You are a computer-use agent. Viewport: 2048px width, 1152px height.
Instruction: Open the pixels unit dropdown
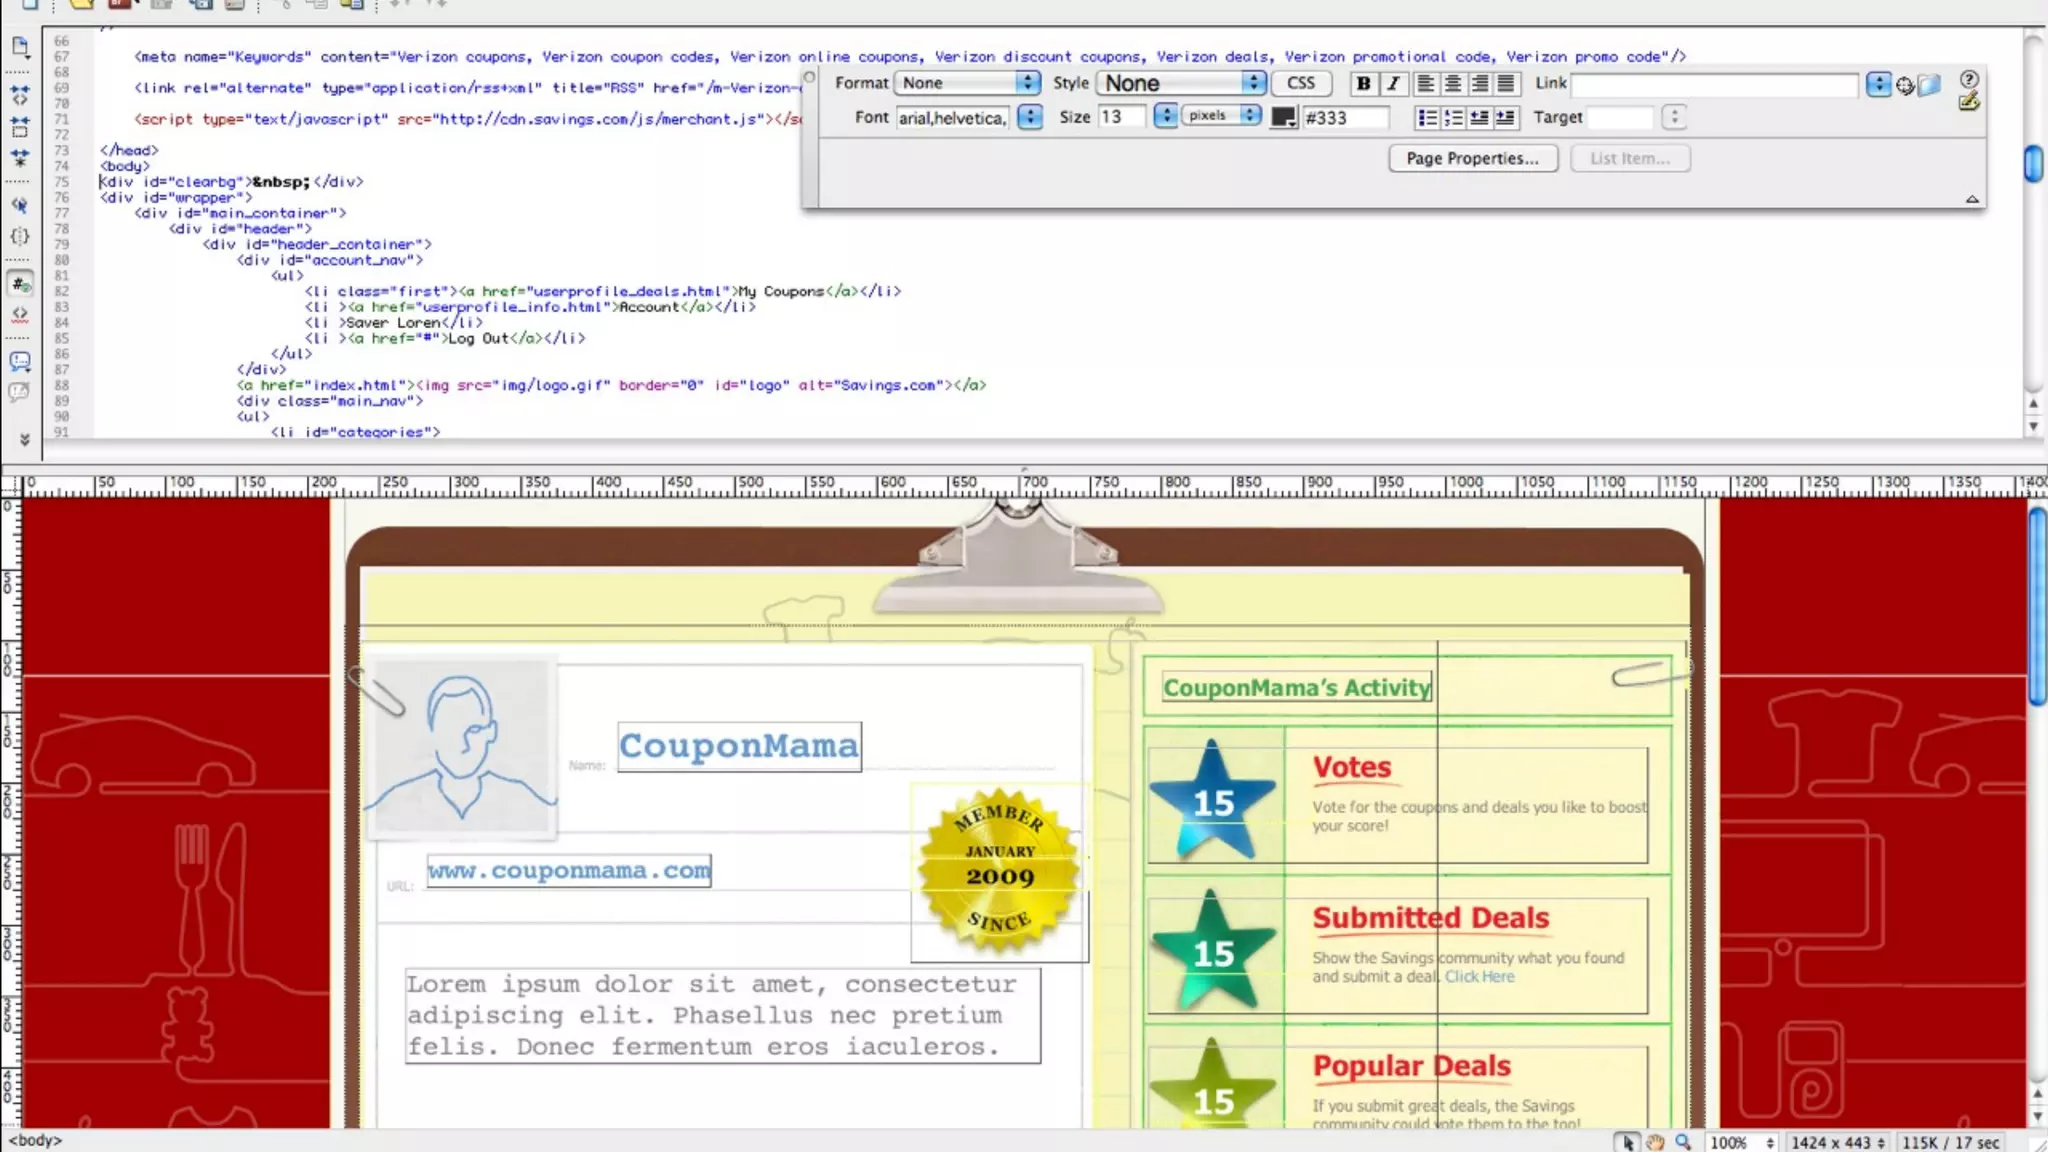click(x=1221, y=116)
